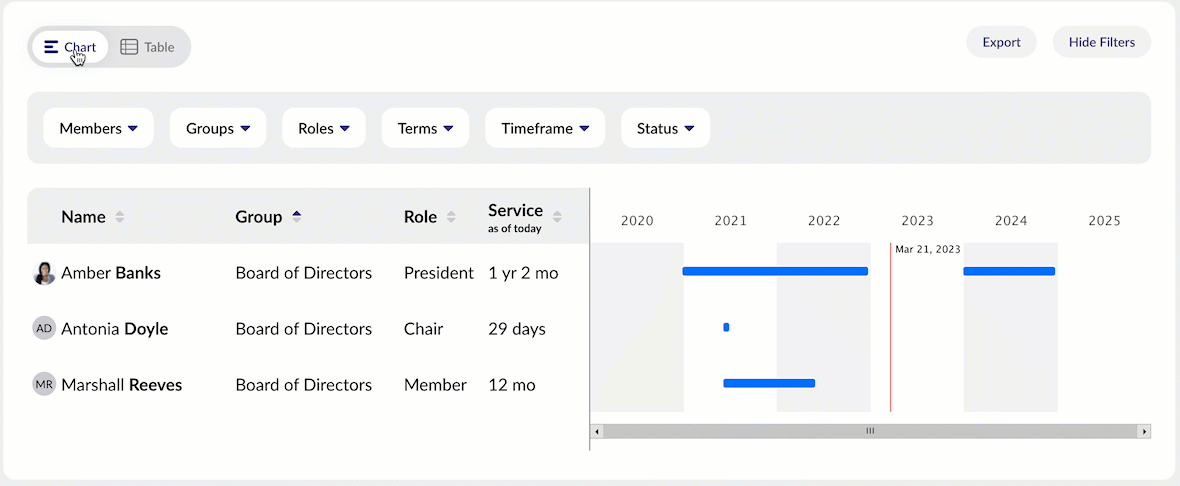The width and height of the screenshot is (1180, 486).
Task: Click Antonia Doyle's AD avatar
Action: point(44,329)
